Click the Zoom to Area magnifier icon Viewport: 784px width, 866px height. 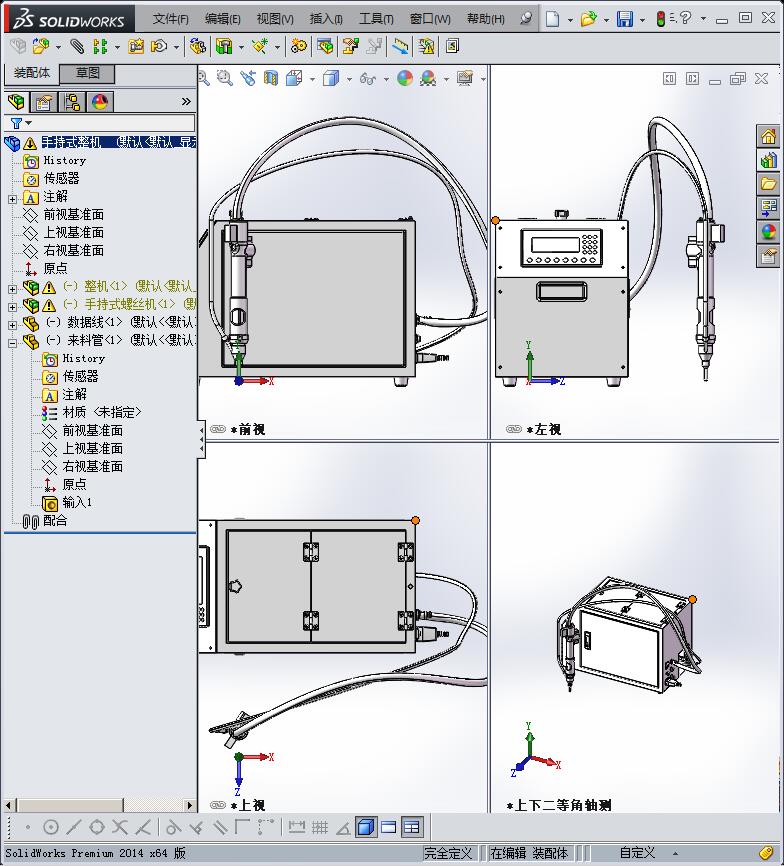(x=224, y=78)
